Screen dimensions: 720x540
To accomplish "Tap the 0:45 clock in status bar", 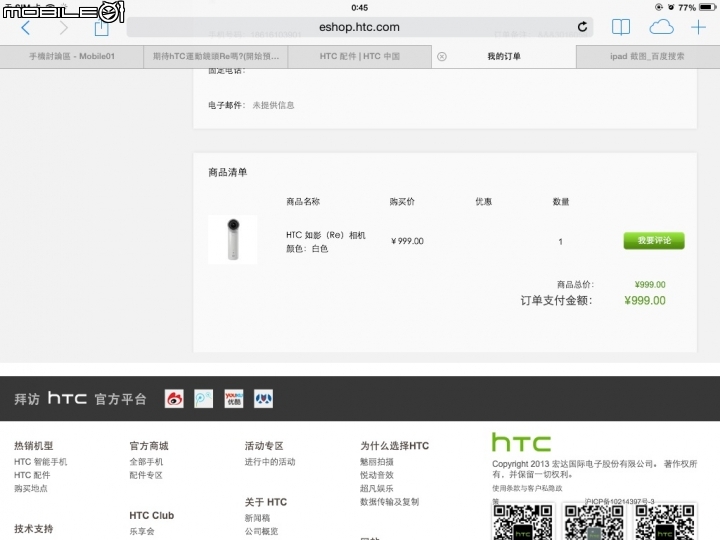I will pyautogui.click(x=360, y=7).
